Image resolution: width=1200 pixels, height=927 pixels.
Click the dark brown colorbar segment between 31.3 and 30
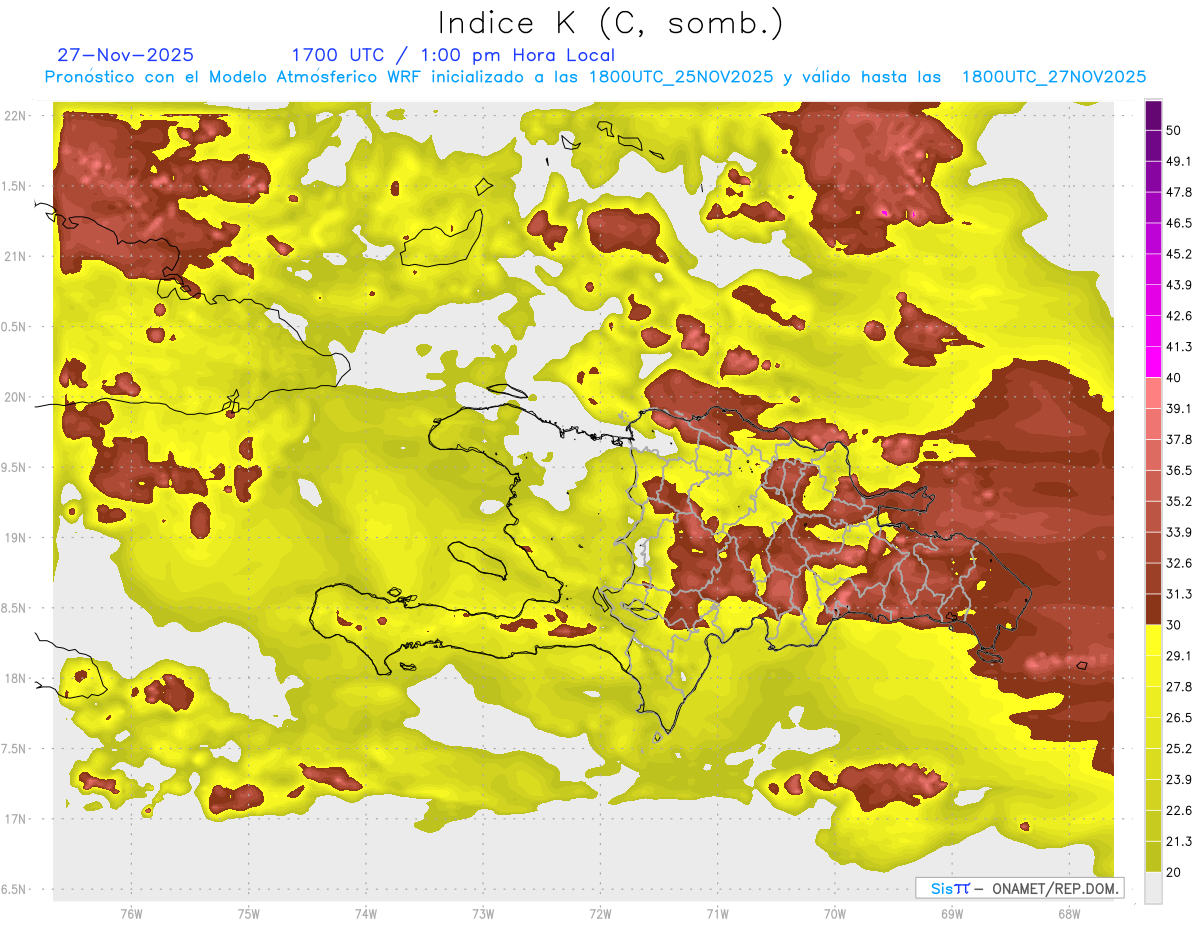coord(1153,609)
